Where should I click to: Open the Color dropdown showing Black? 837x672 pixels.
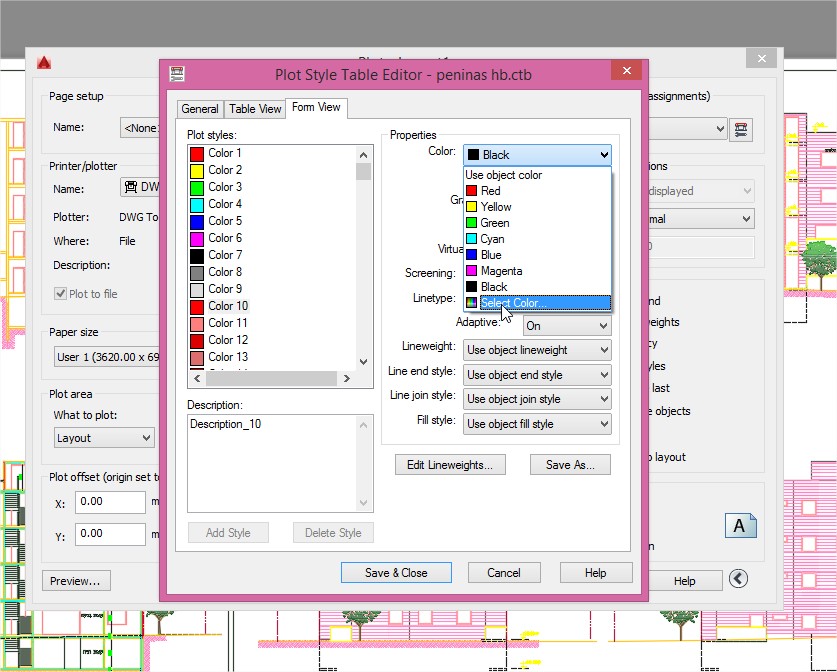pyautogui.click(x=537, y=155)
